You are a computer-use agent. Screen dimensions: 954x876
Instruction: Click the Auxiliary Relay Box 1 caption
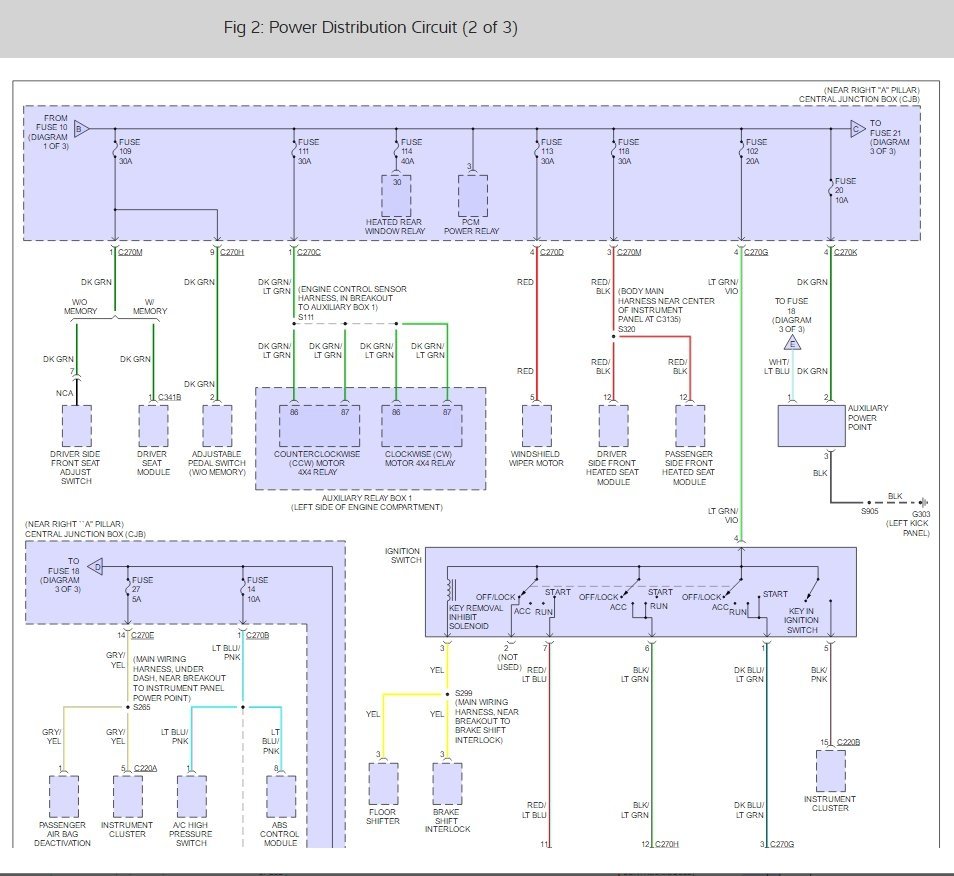pos(367,502)
